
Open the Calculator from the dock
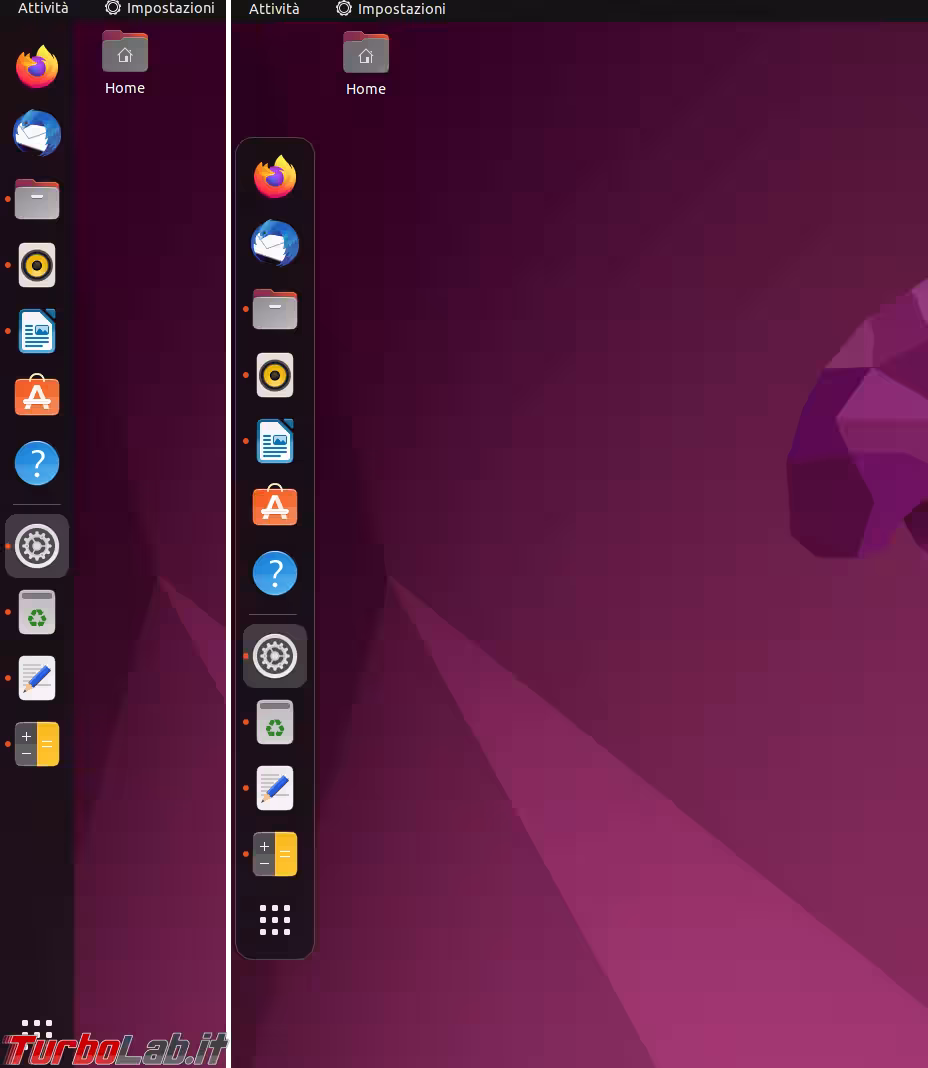(x=275, y=854)
